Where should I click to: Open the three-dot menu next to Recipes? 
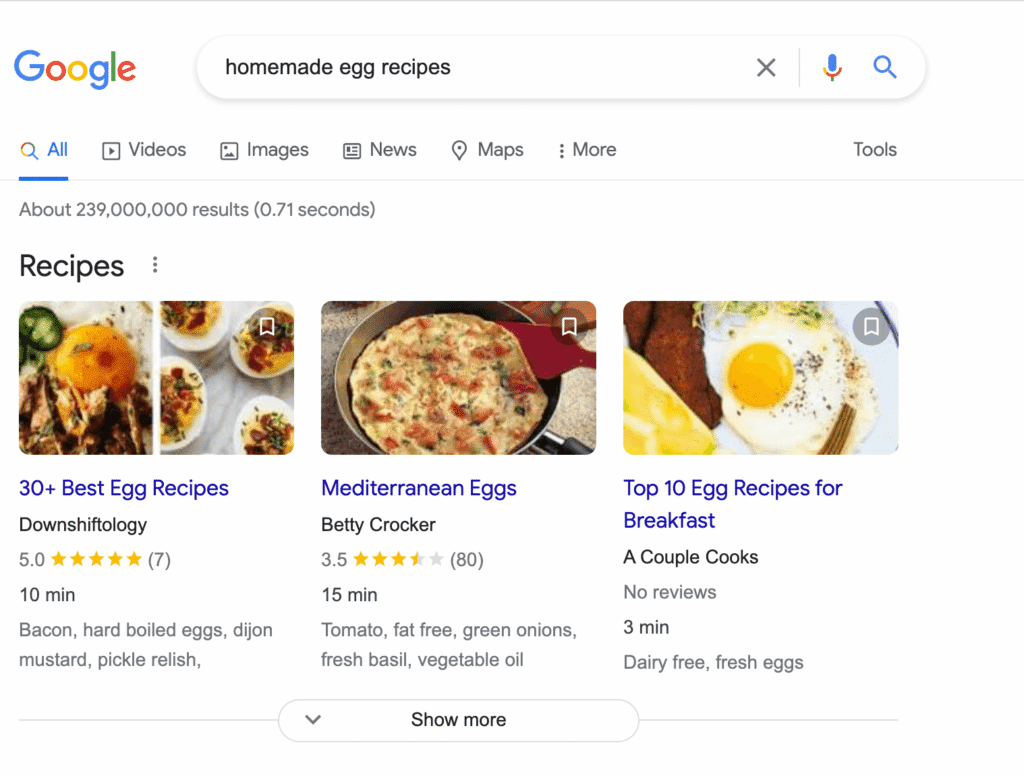click(x=155, y=264)
